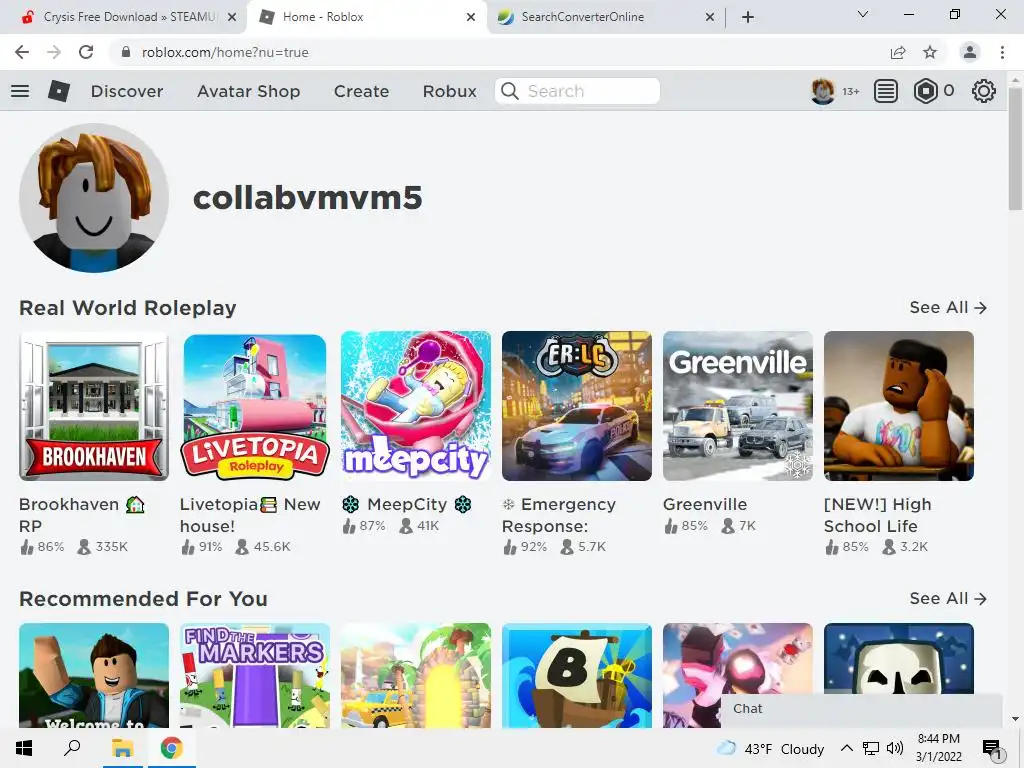Reload the Roblox page
Image resolution: width=1024 pixels, height=768 pixels.
86,52
